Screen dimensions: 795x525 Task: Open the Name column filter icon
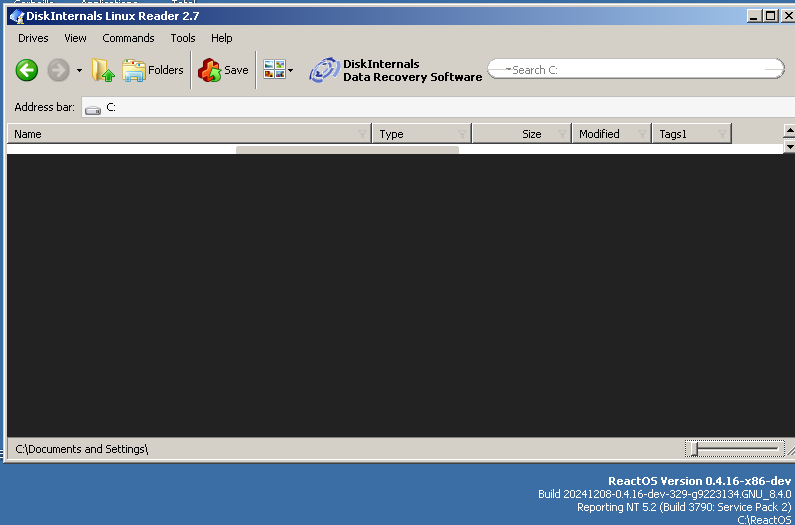(362, 134)
